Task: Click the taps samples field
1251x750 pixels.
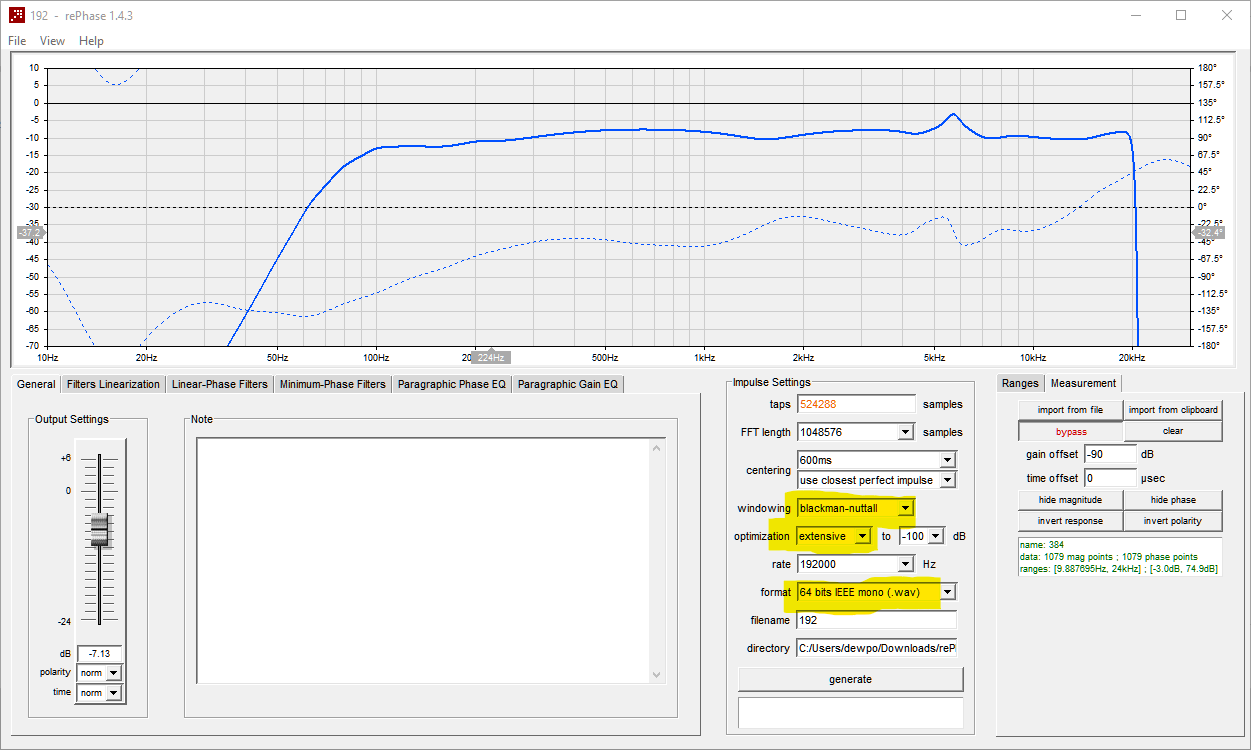Action: (x=856, y=404)
